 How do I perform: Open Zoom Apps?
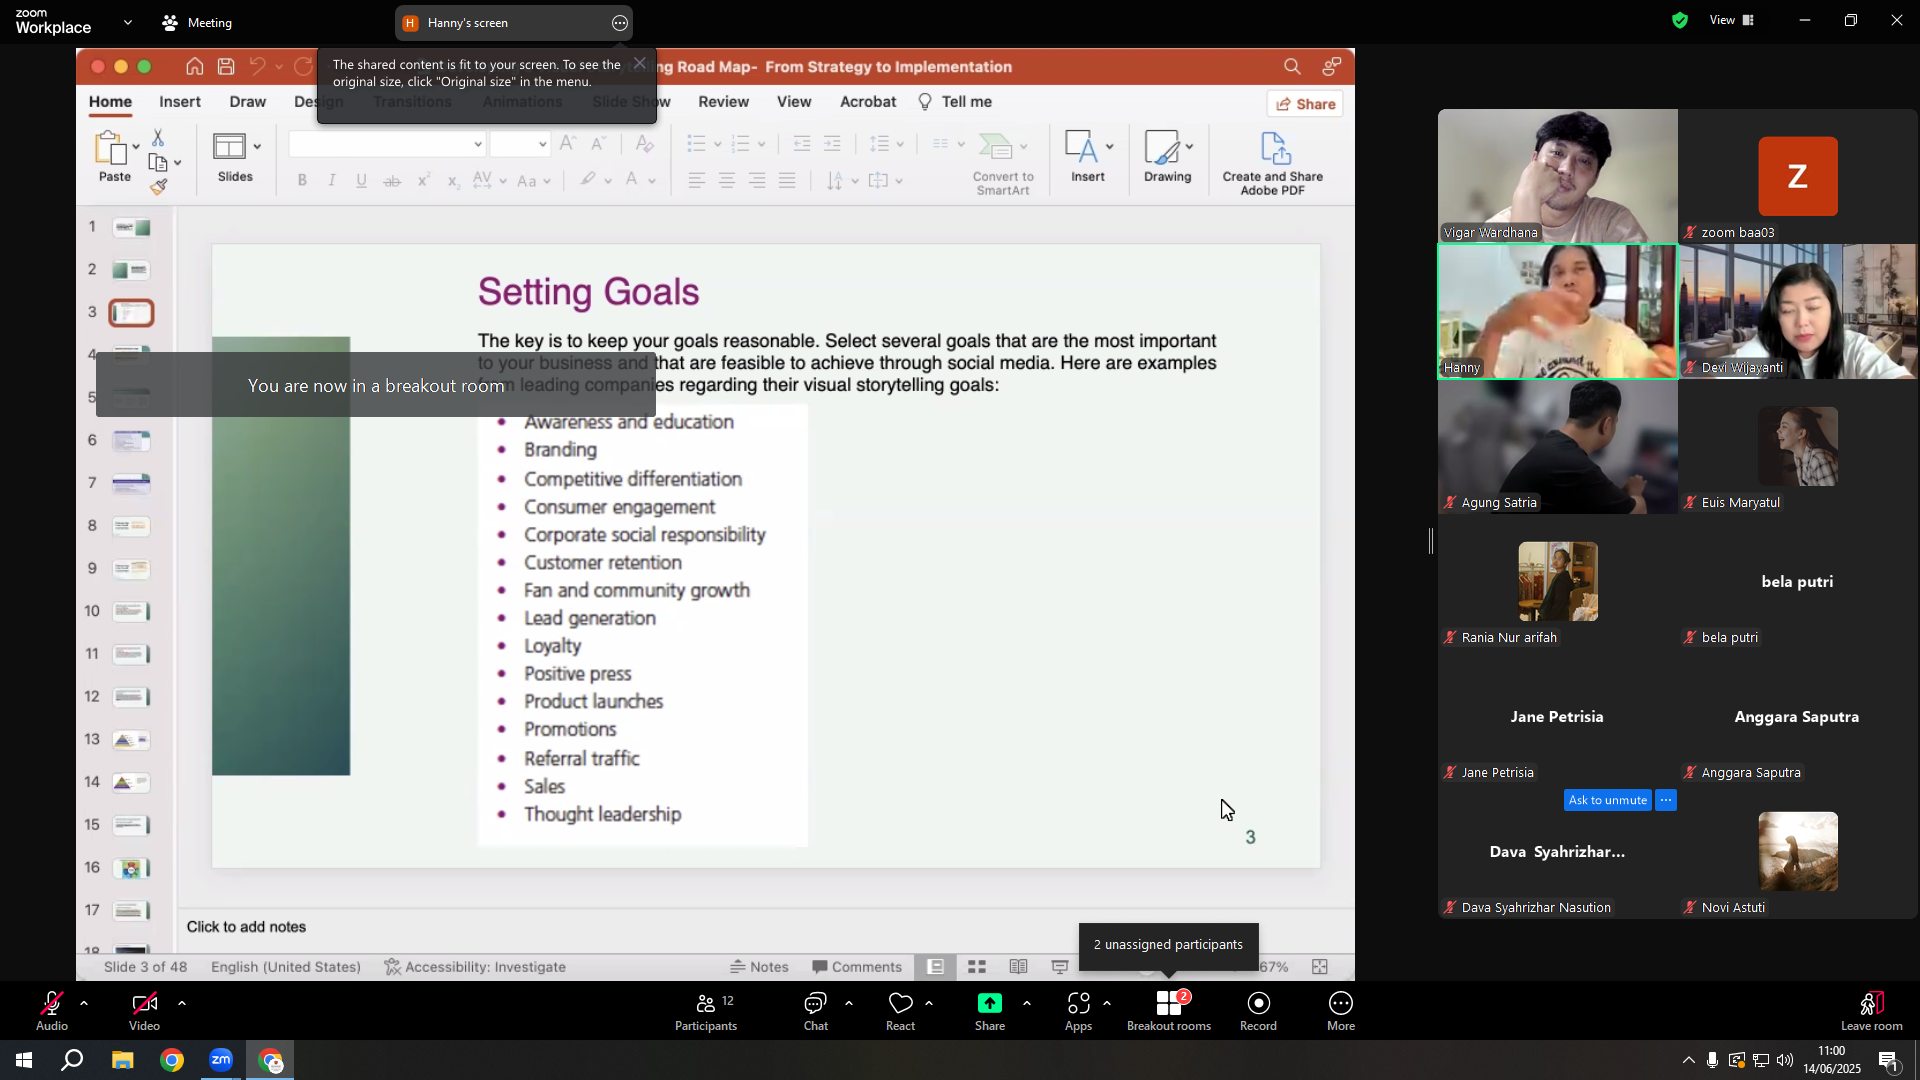pyautogui.click(x=1078, y=1010)
